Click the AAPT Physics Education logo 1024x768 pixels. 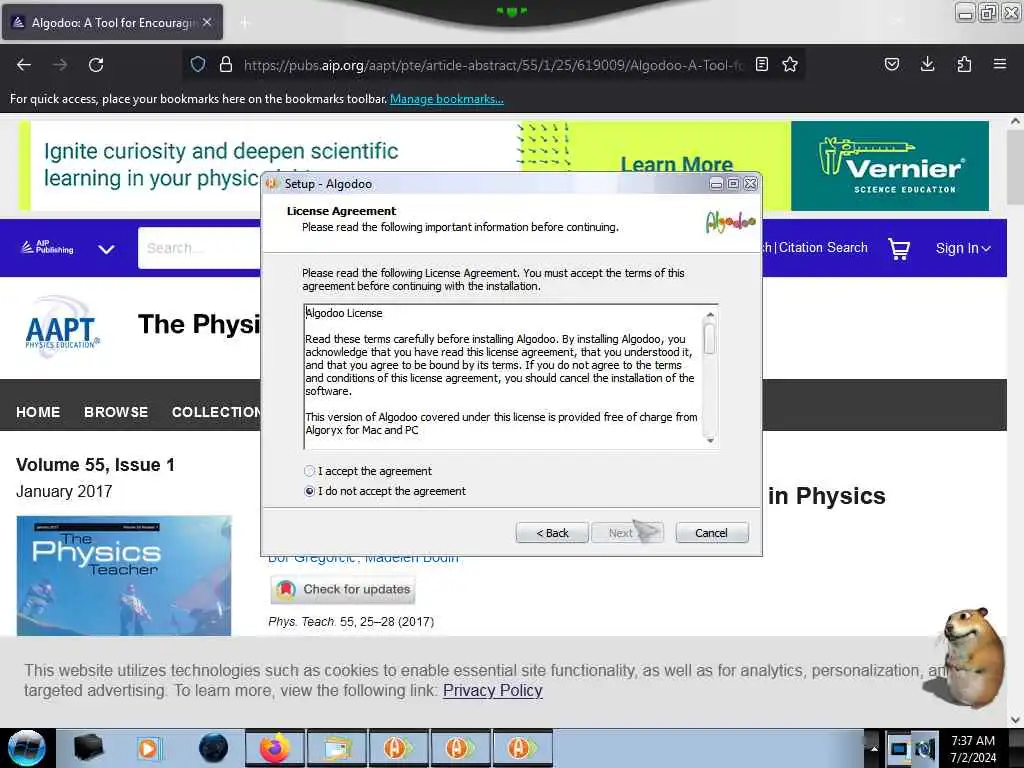point(62,327)
